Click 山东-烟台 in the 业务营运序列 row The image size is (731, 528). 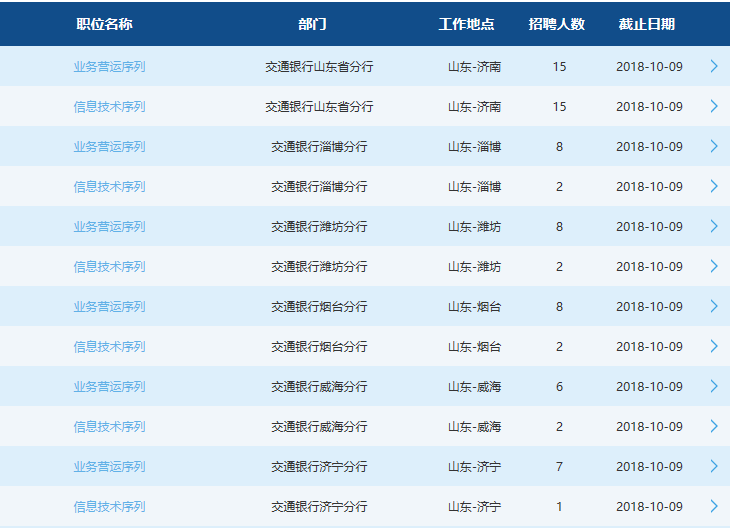coord(475,307)
